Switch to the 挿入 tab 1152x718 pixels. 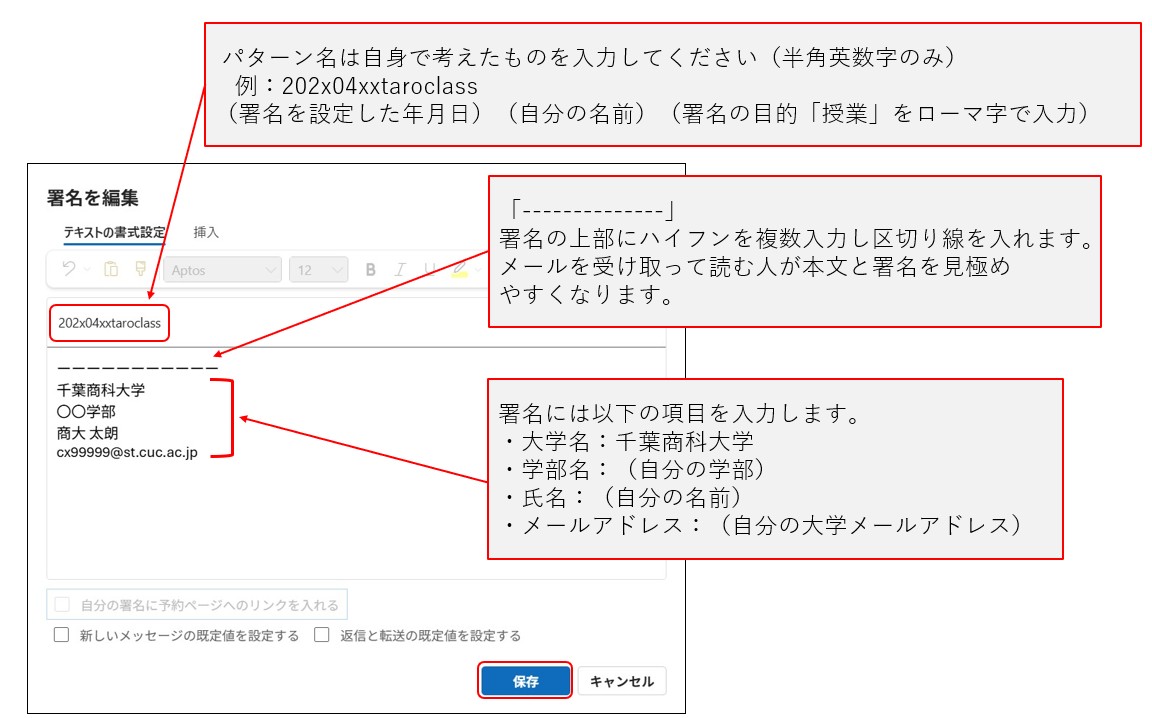point(206,232)
